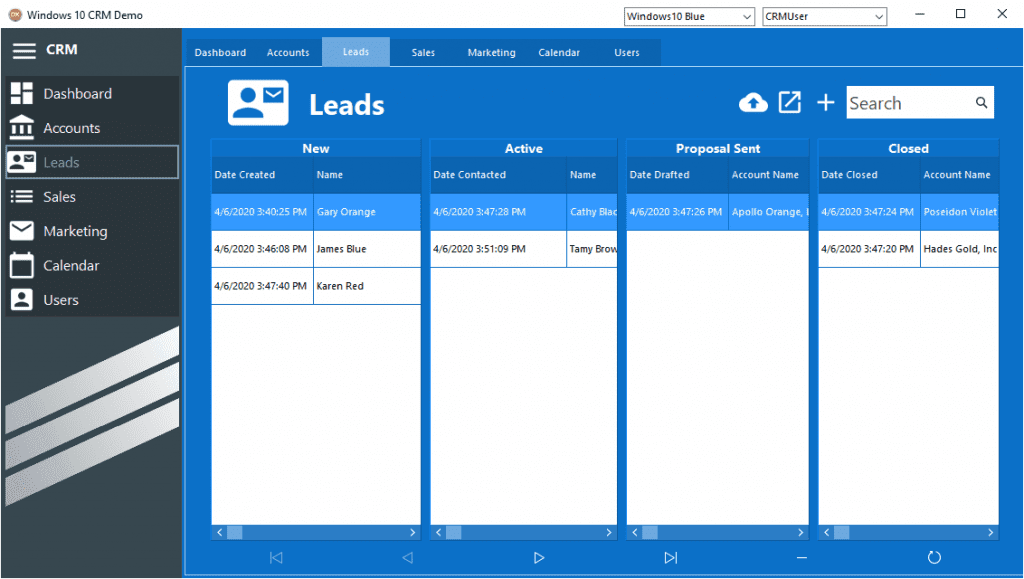Go to last record navigation button
Viewport: 1024px width, 579px height.
[x=671, y=557]
